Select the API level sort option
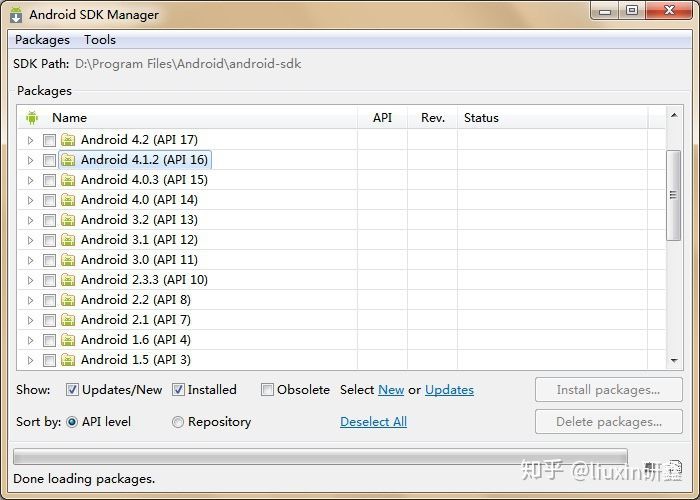This screenshot has height=500, width=700. click(x=72, y=422)
